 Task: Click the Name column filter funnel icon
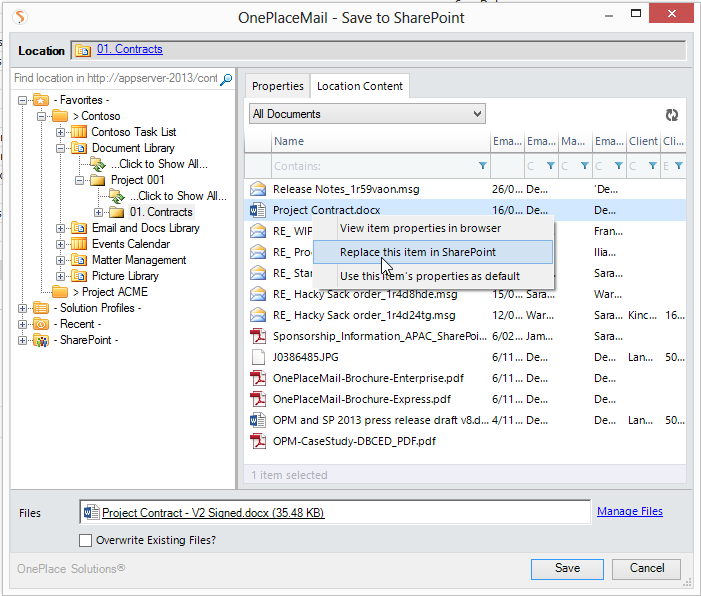pos(483,166)
